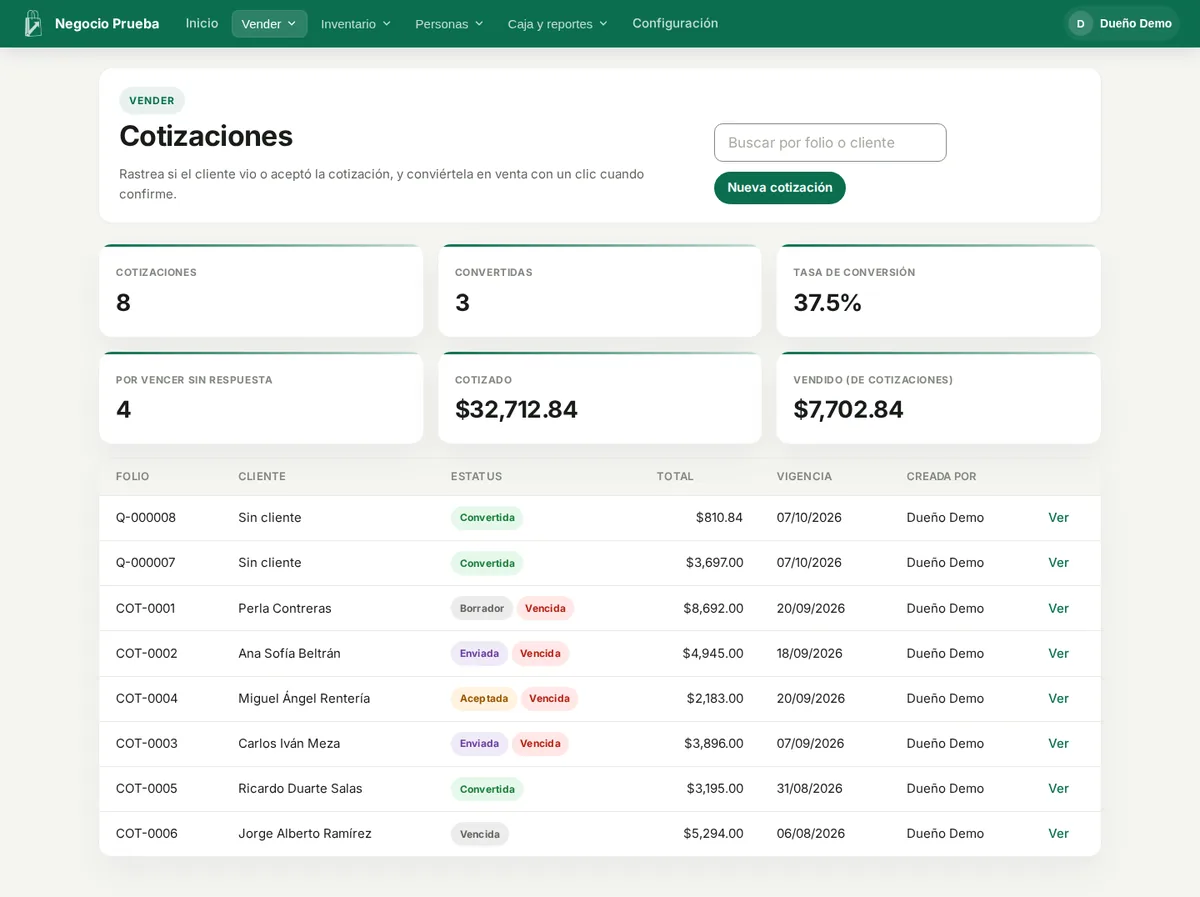1200x897 pixels.
Task: Click Nueva cotización button
Action: 780,188
